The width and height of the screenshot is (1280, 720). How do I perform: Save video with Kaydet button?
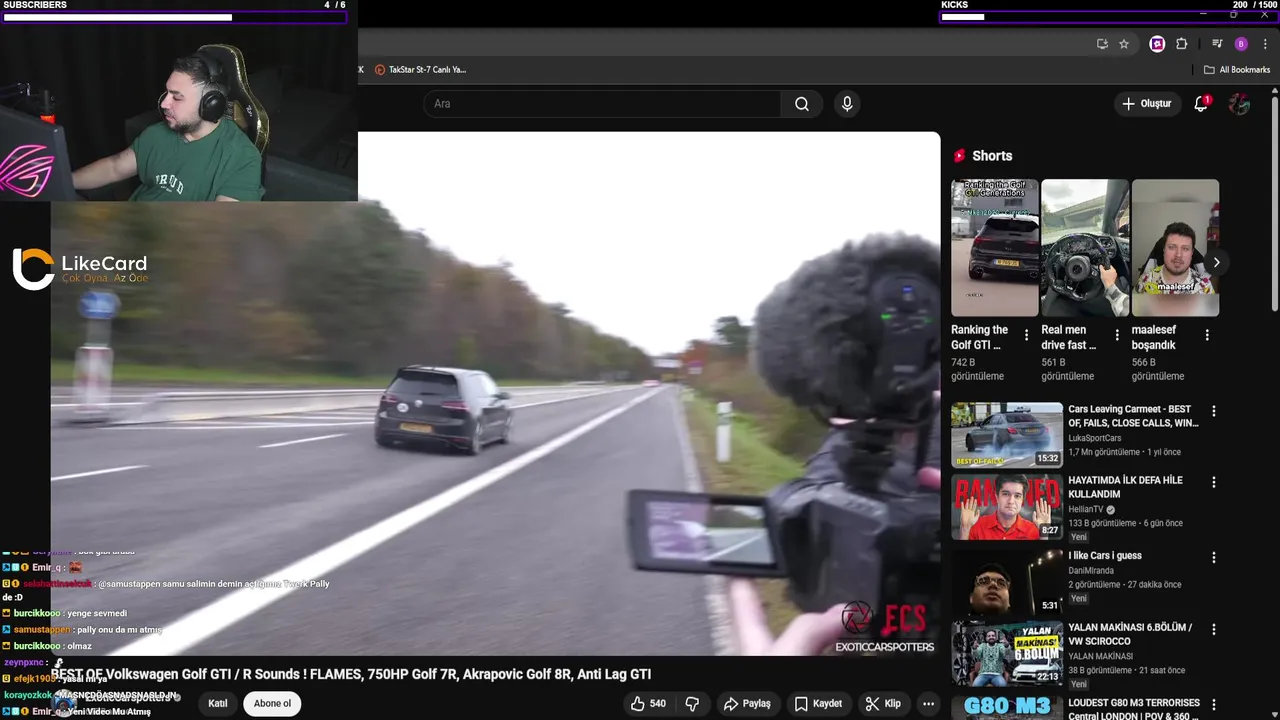(818, 704)
